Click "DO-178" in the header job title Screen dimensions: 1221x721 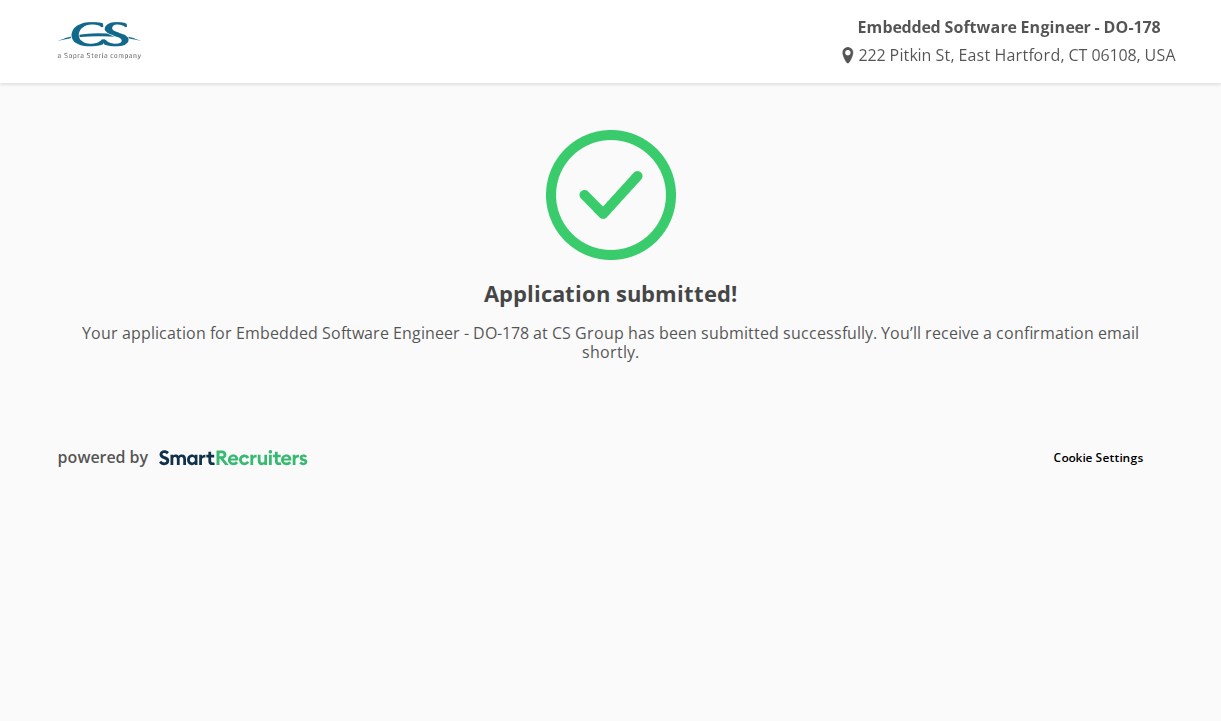(1132, 27)
